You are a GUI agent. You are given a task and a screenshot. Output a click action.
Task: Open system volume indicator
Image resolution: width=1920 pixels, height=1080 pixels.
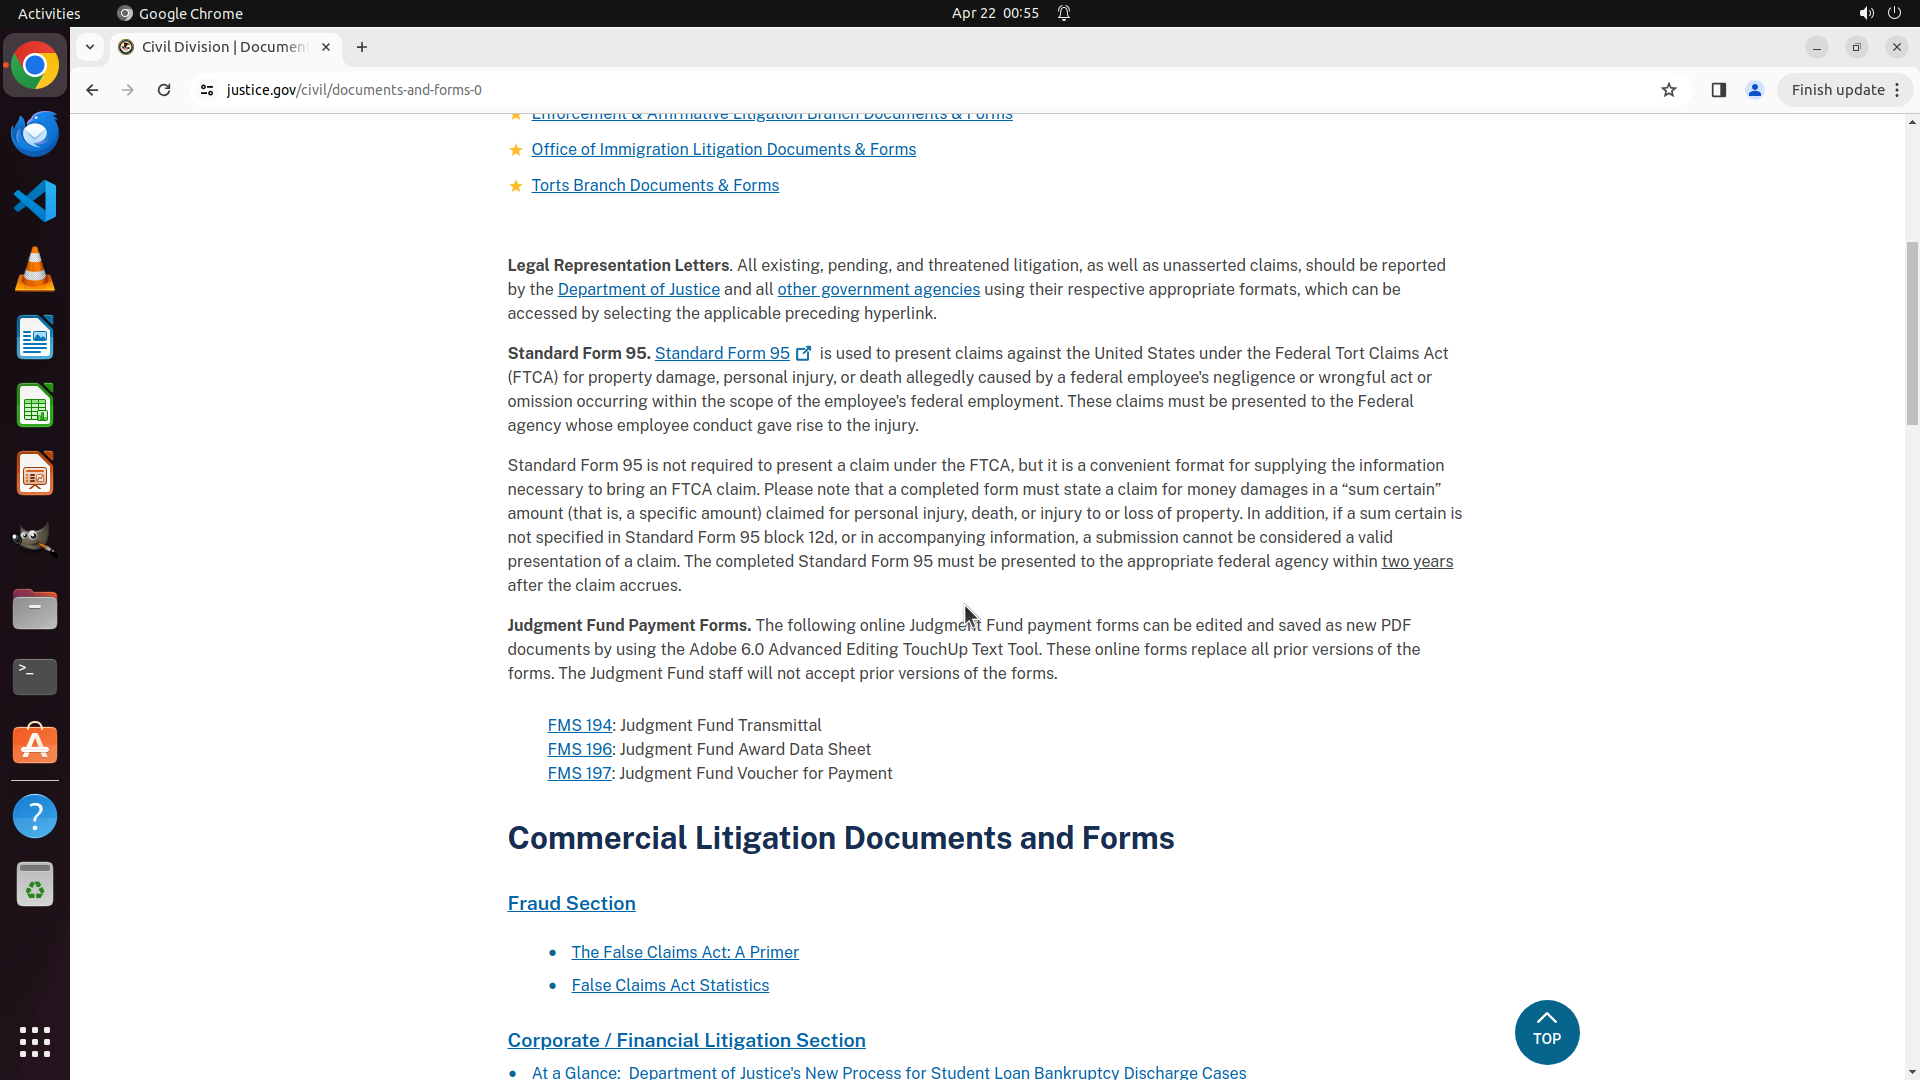[1866, 13]
